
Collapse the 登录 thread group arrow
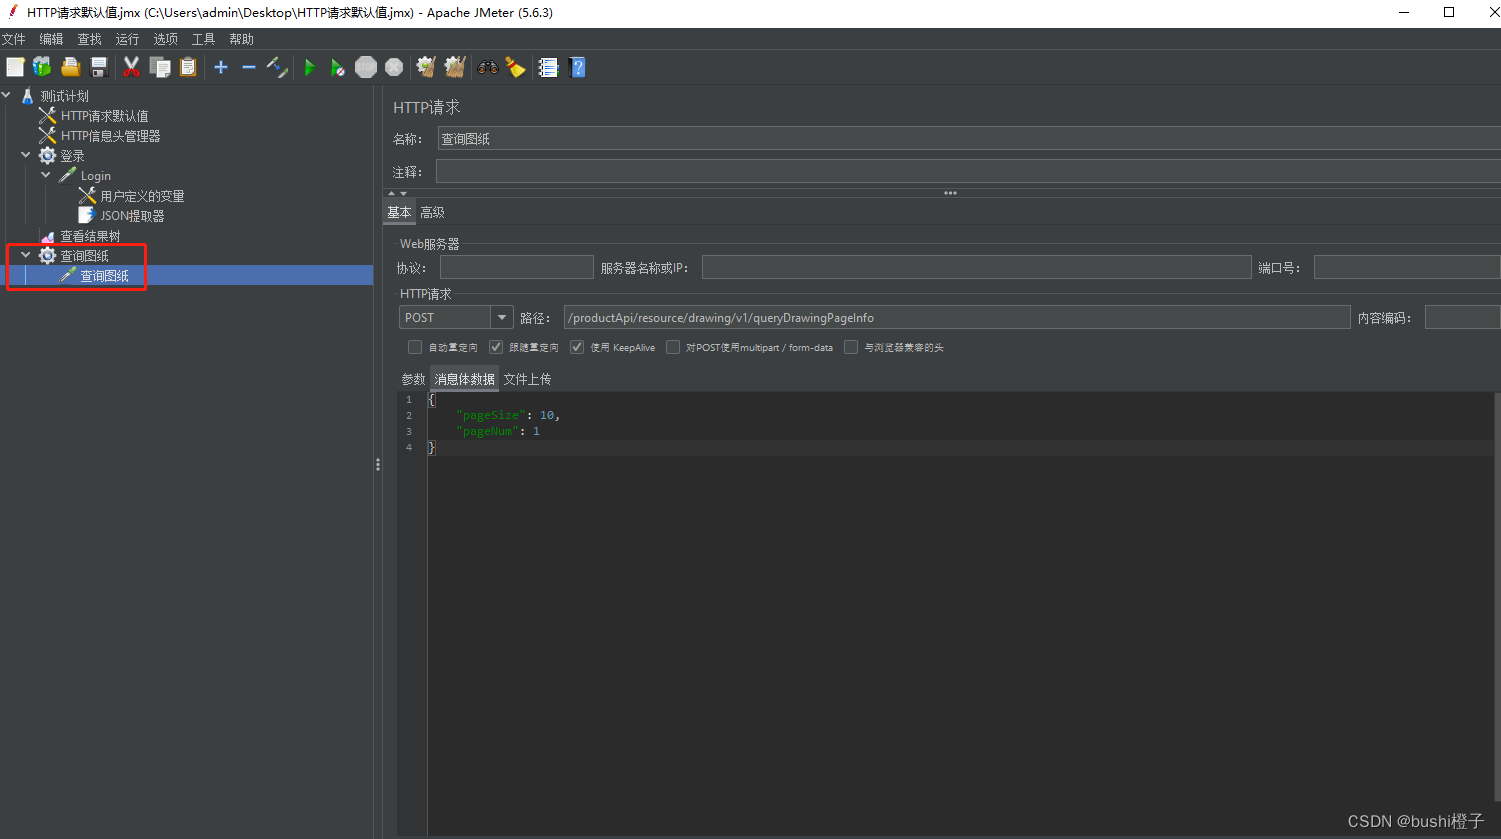pyautogui.click(x=26, y=155)
